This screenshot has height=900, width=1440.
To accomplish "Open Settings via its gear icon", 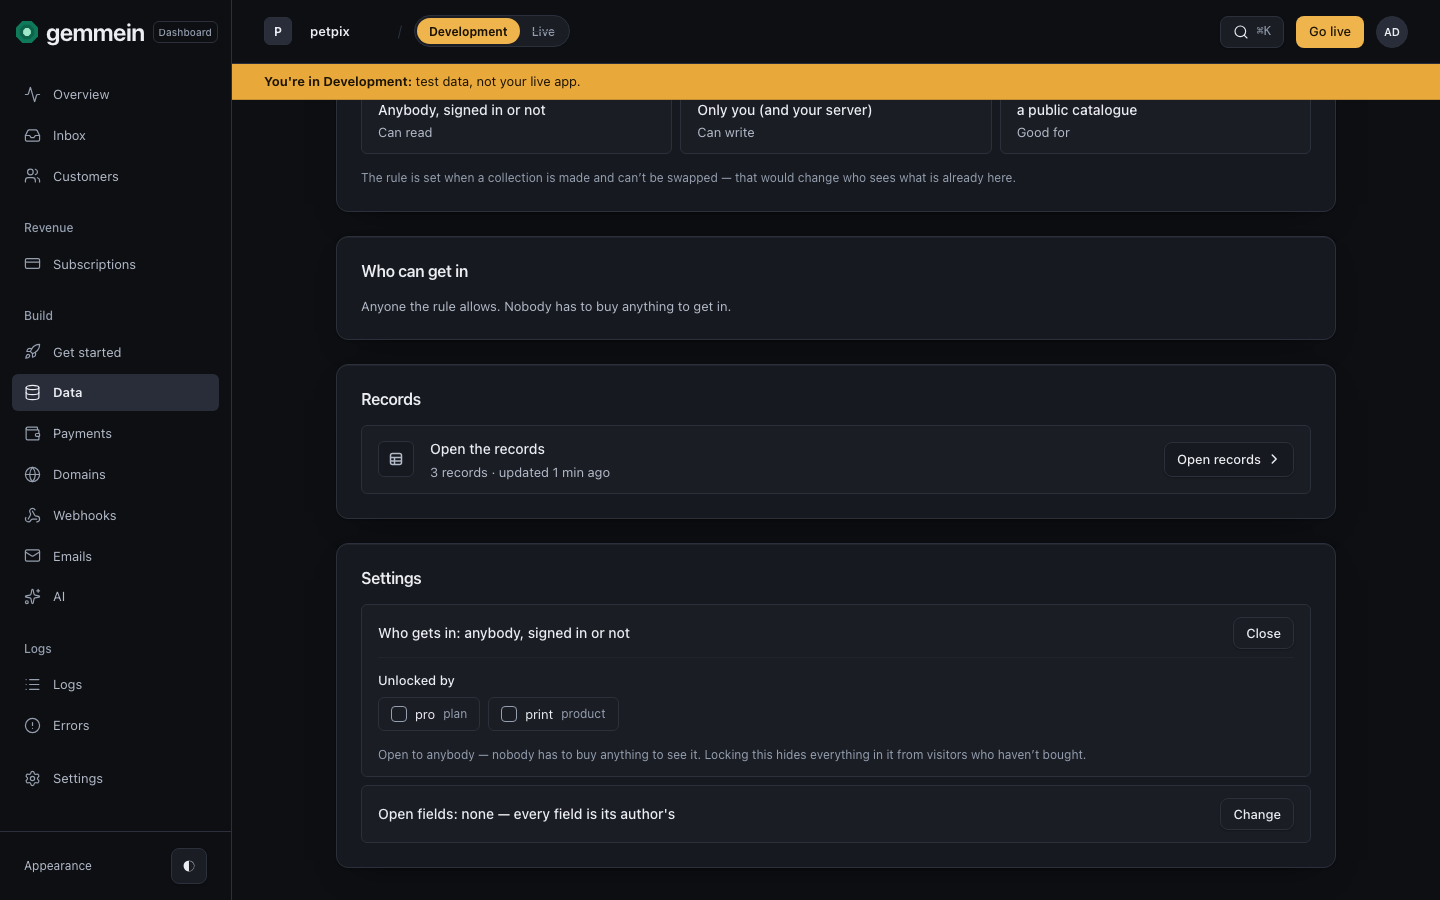I will click(x=33, y=778).
